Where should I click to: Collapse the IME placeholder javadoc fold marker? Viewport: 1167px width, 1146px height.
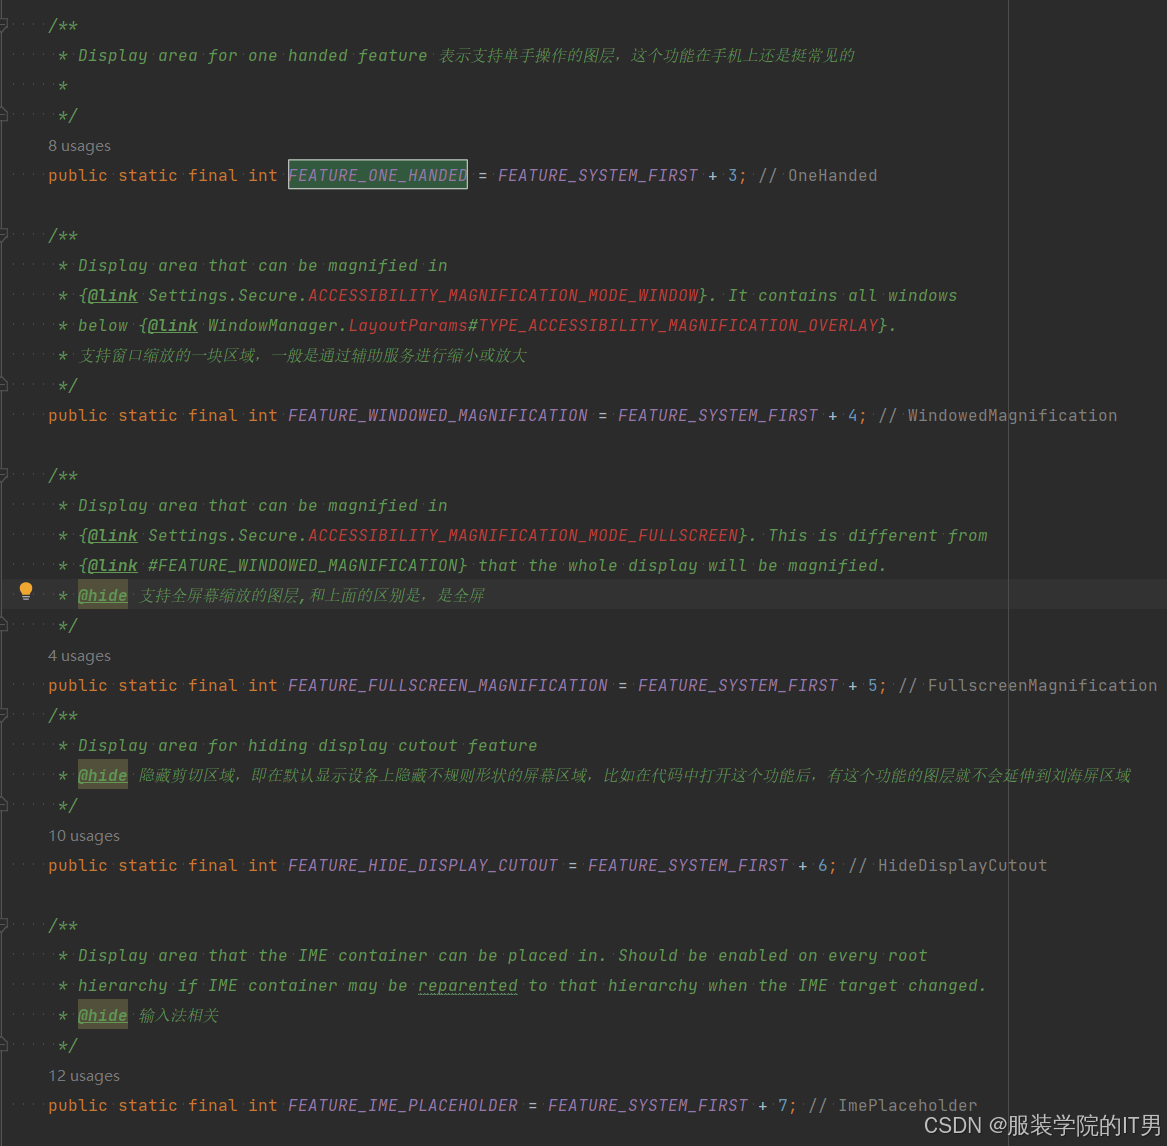3,925
